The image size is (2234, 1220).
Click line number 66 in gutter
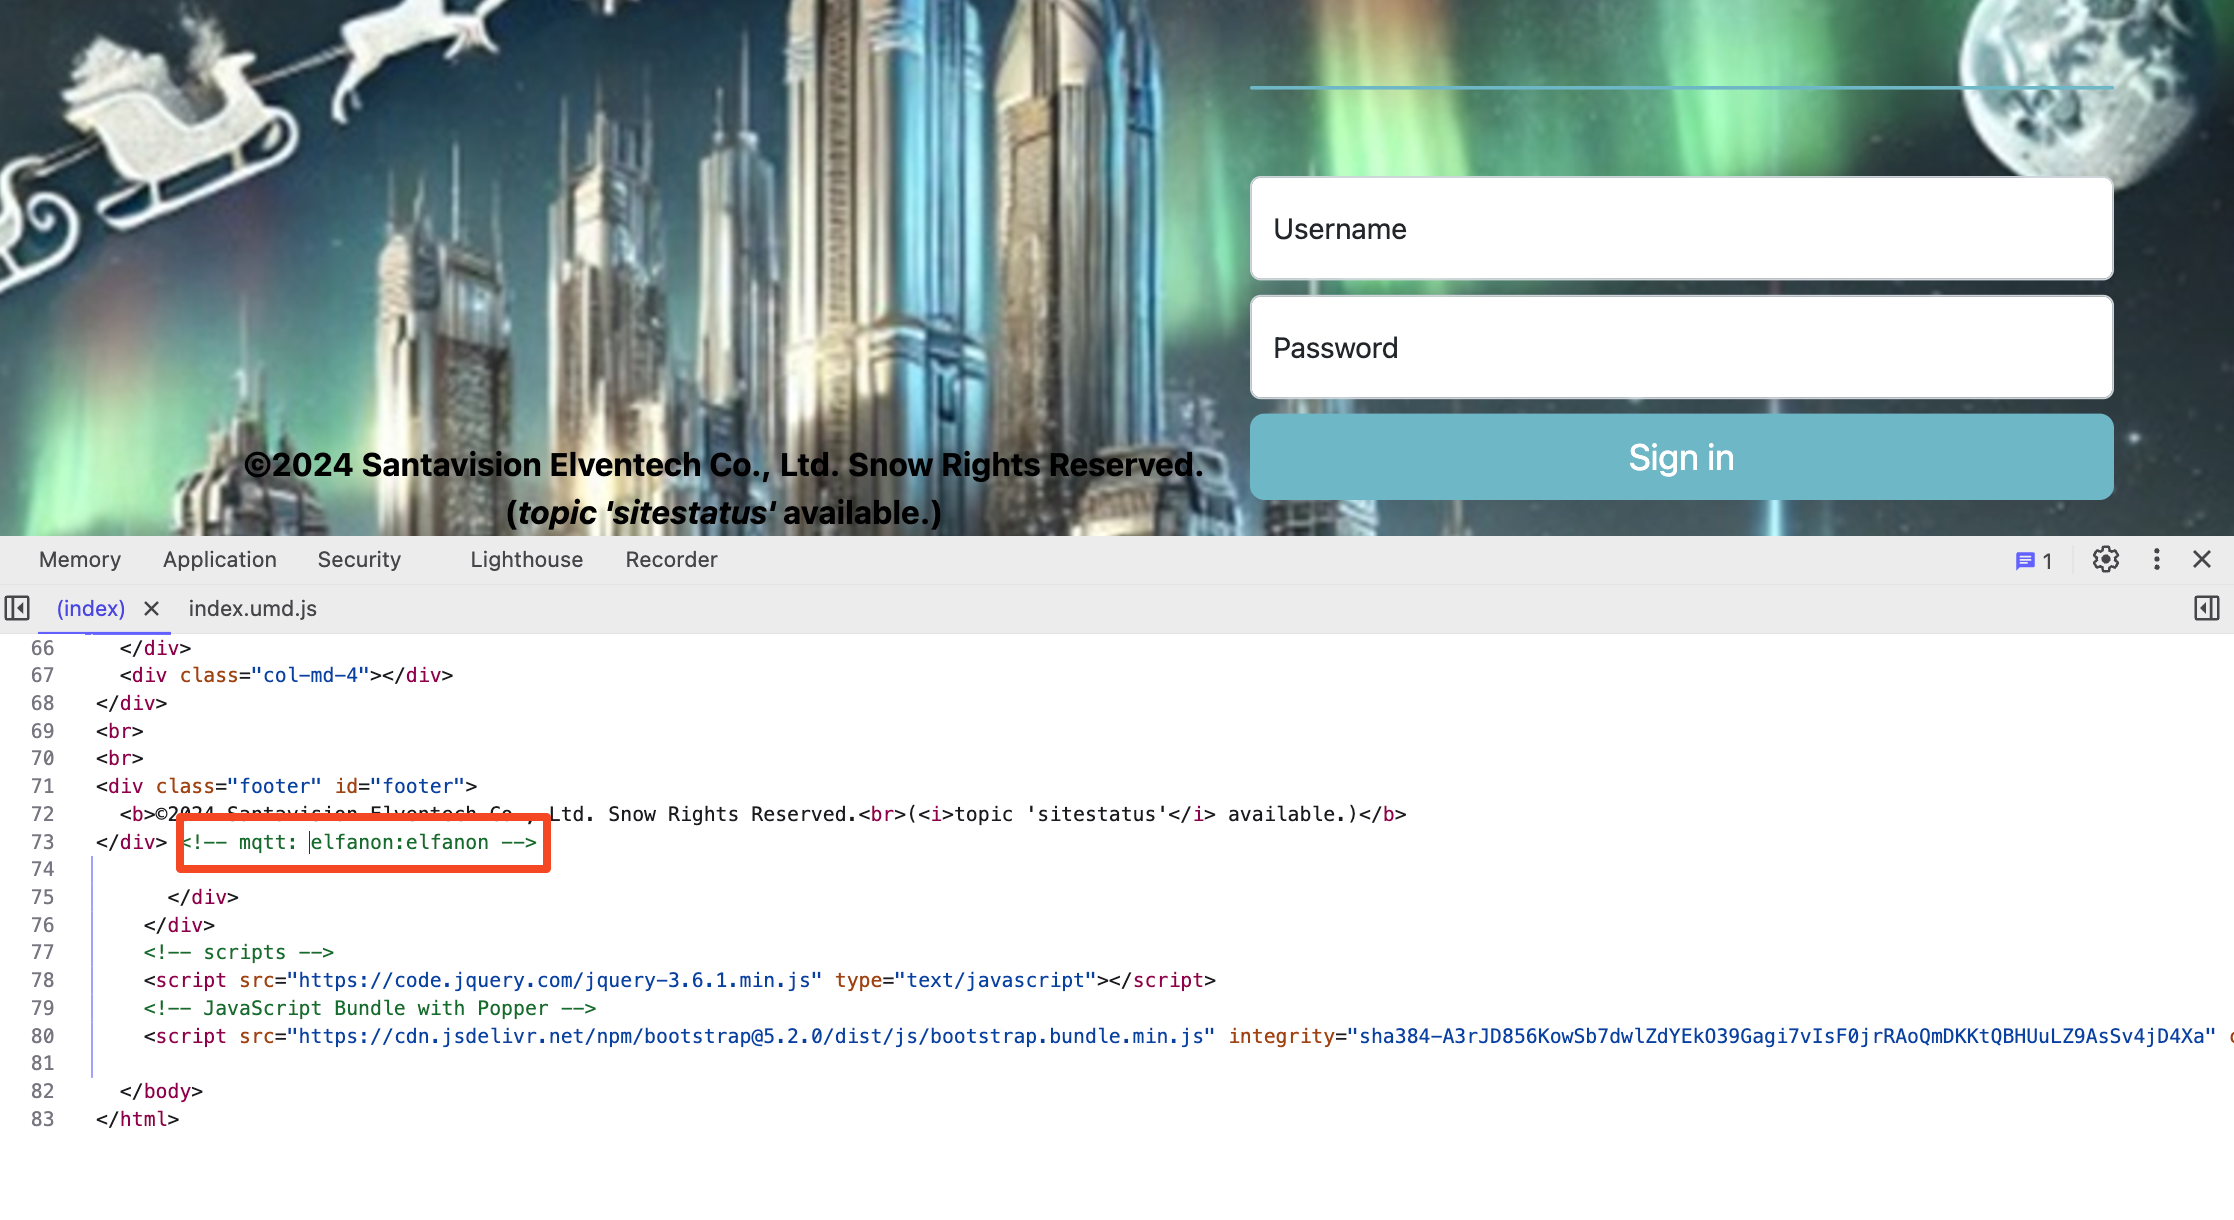(42, 648)
